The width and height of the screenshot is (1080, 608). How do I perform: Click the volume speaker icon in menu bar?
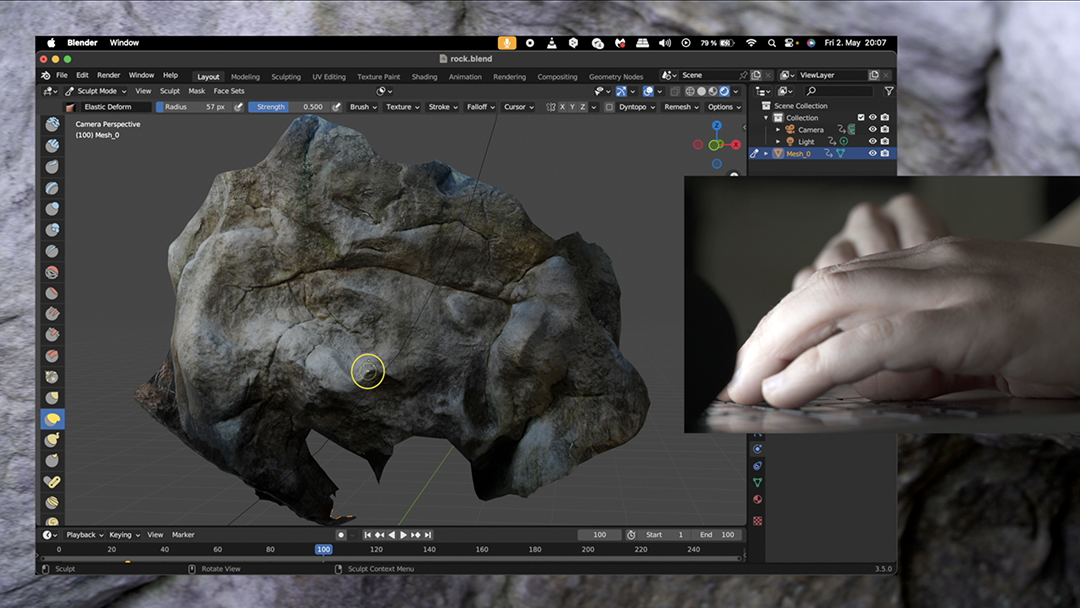tap(665, 43)
